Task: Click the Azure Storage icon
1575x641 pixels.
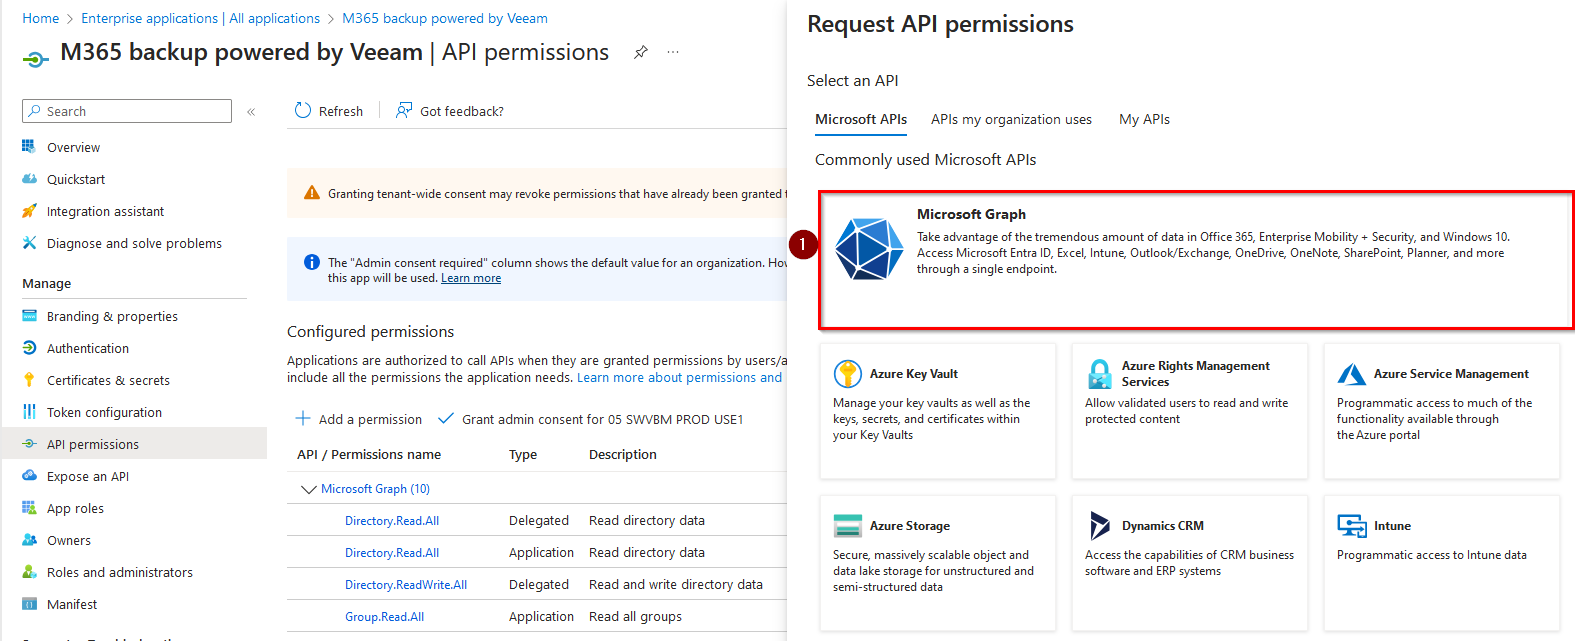Action: point(848,526)
